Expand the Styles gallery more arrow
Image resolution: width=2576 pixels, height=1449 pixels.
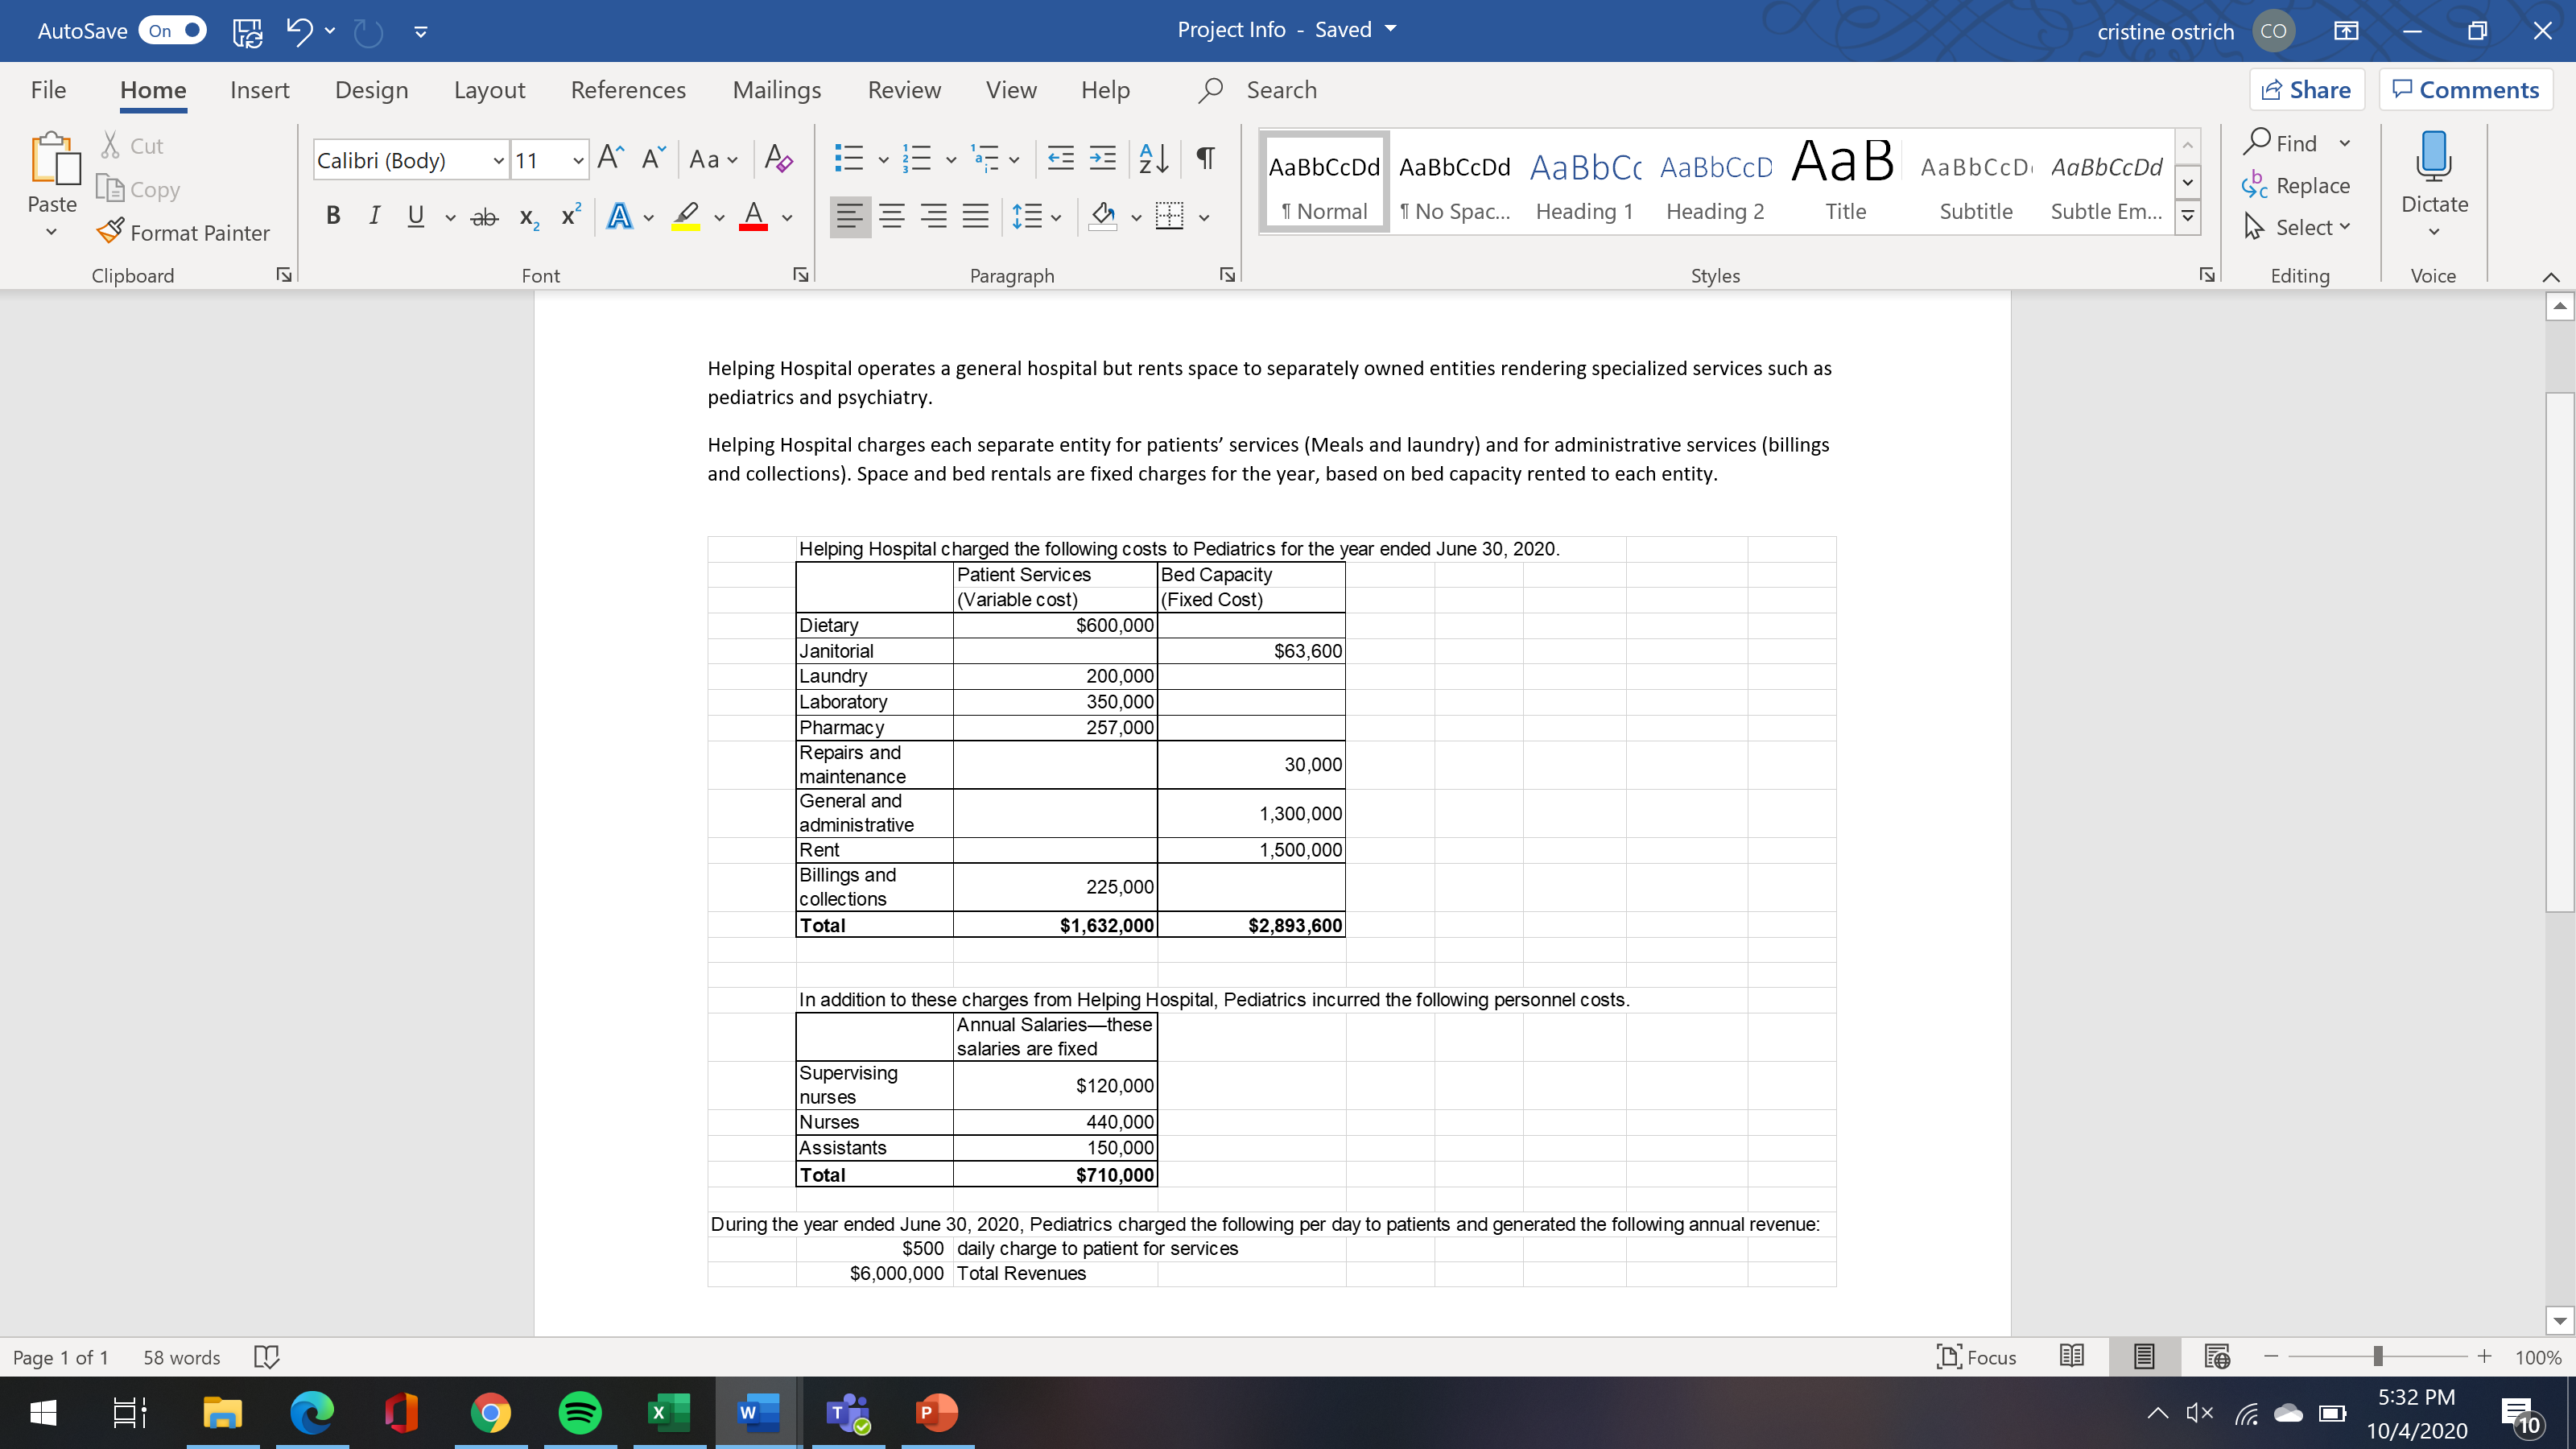point(2188,216)
